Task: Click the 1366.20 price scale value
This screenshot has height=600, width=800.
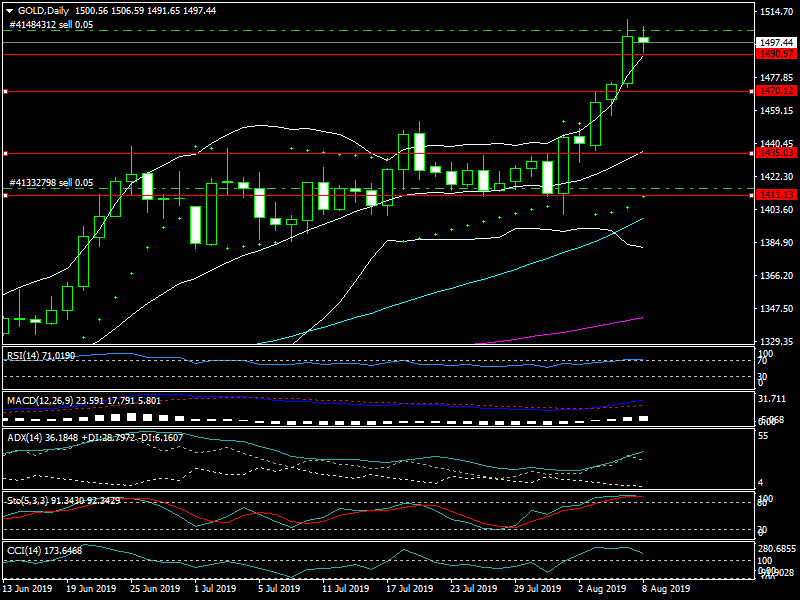Action: [777, 276]
